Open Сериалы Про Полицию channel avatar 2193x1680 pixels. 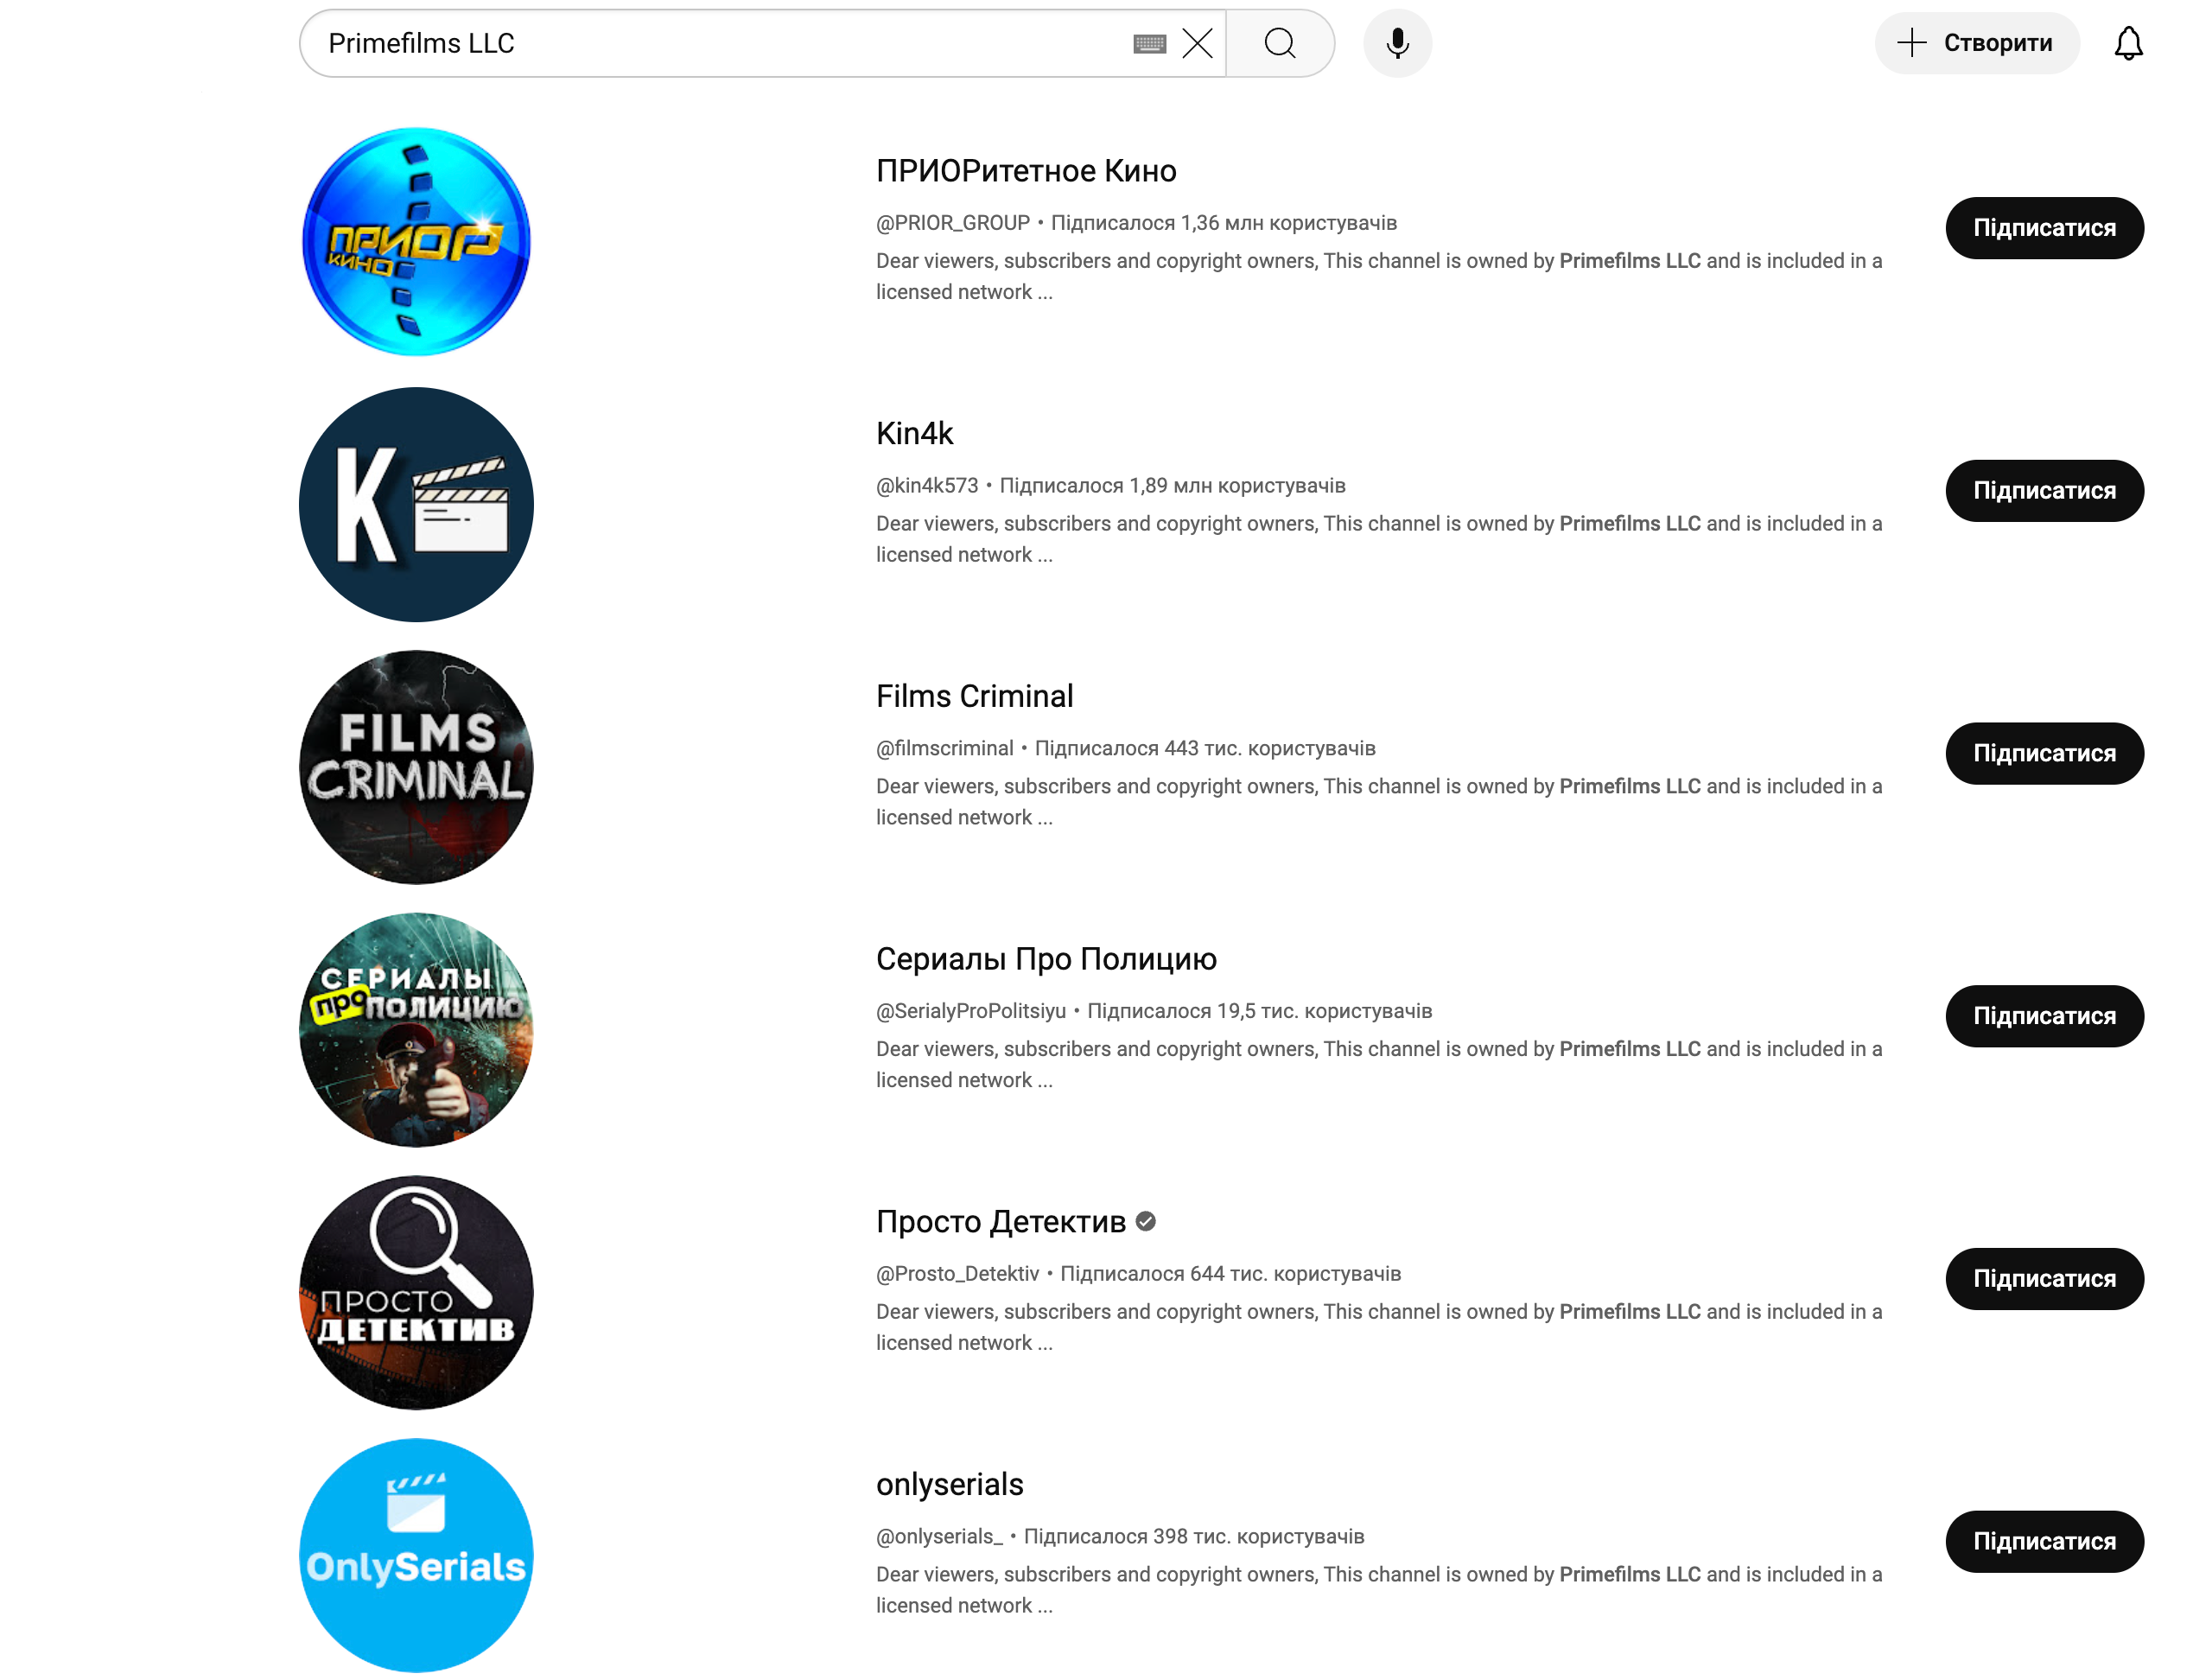click(416, 1029)
